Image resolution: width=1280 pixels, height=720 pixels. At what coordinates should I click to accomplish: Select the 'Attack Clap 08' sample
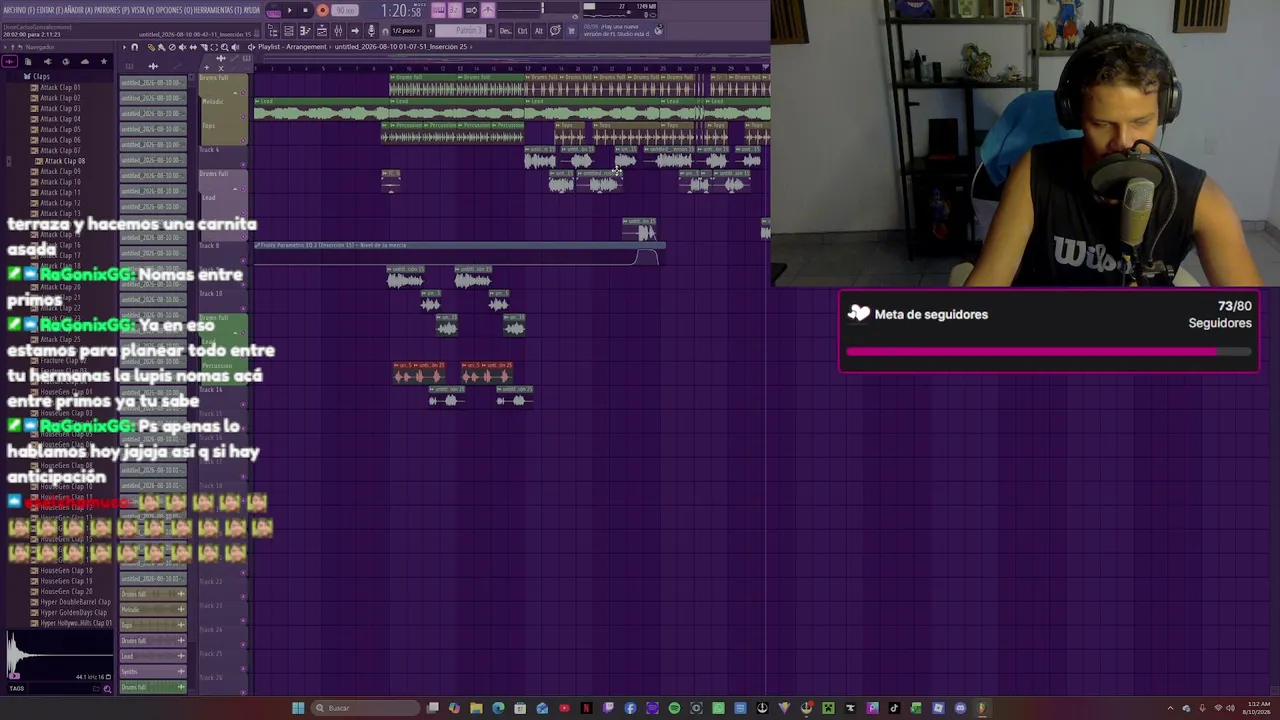(x=64, y=161)
